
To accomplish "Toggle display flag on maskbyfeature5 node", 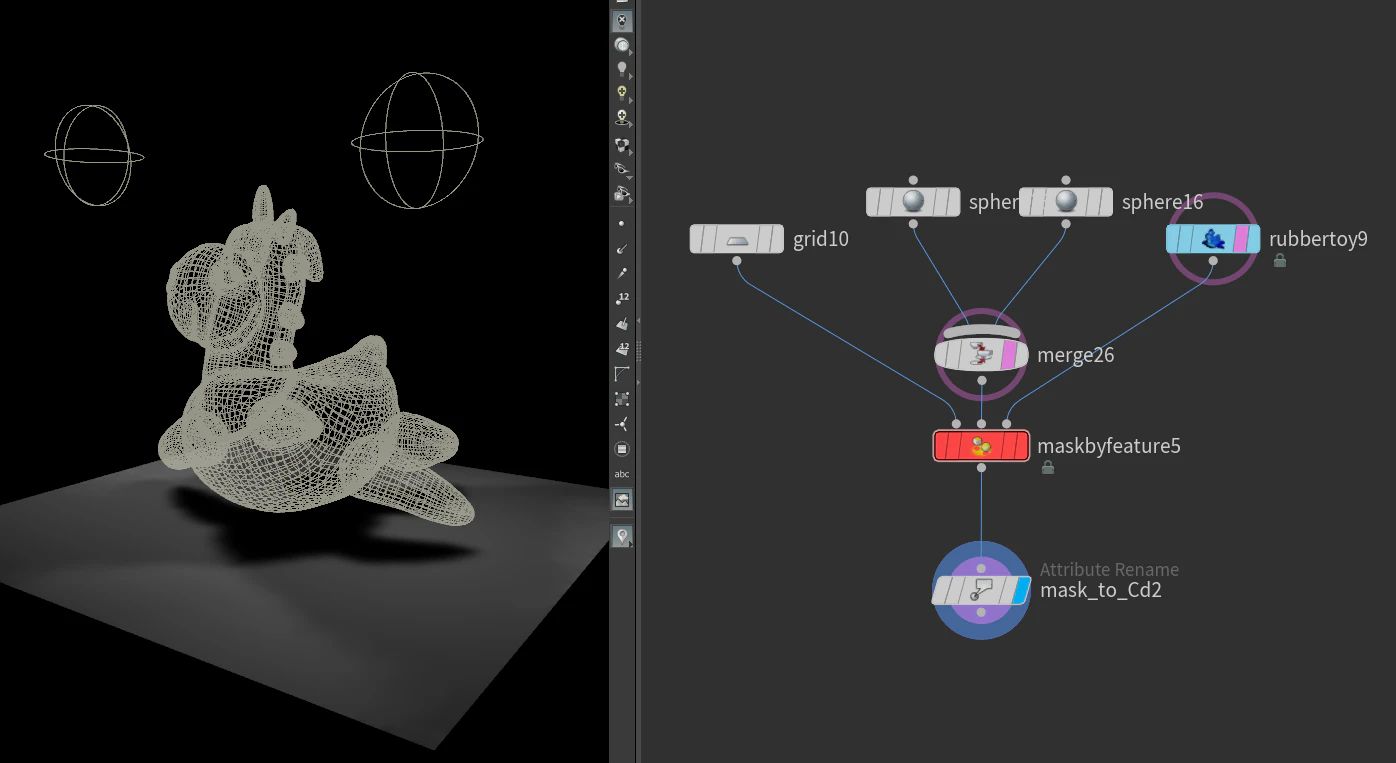I will pyautogui.click(x=1020, y=446).
